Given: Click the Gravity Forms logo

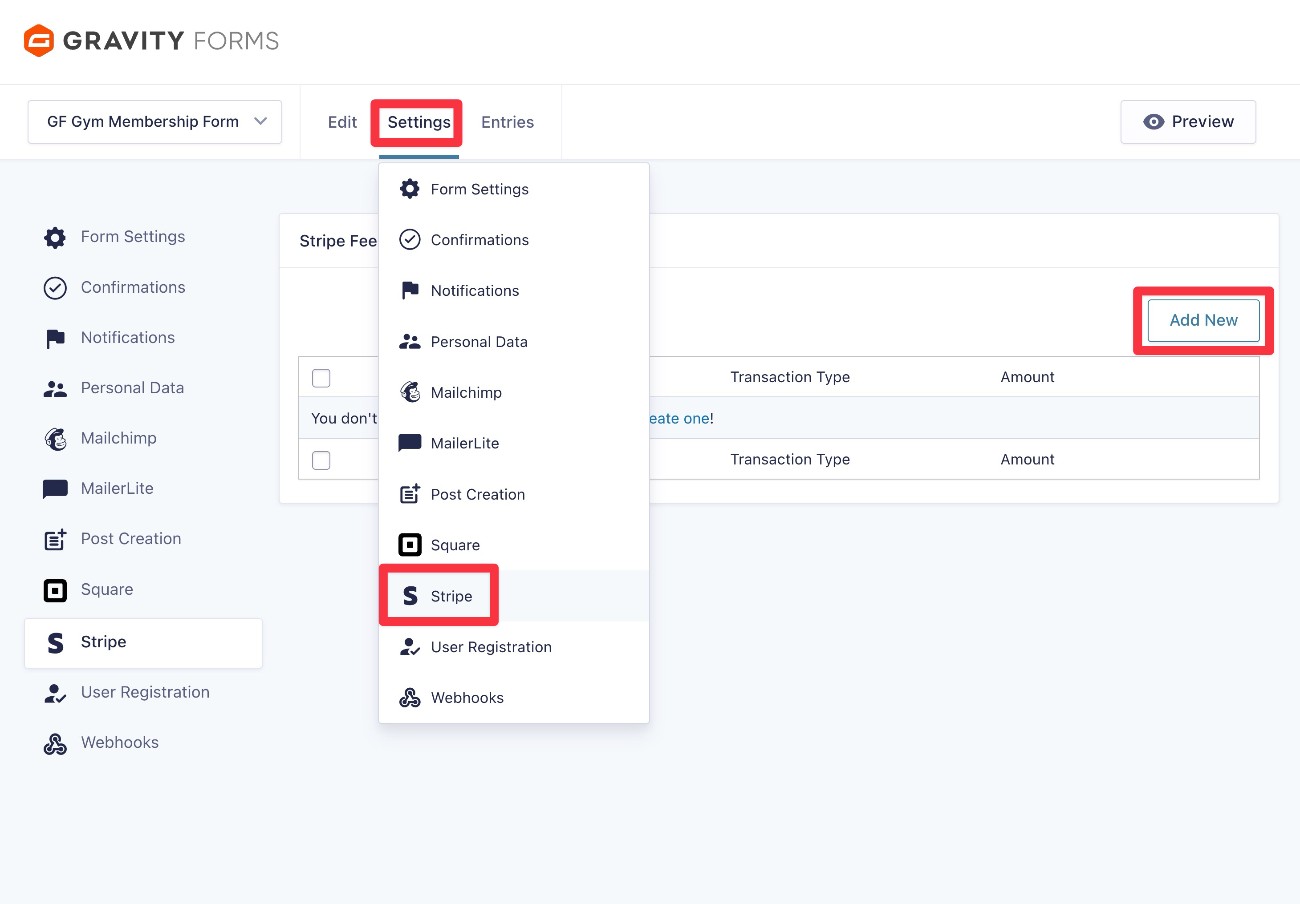Looking at the screenshot, I should [x=150, y=41].
